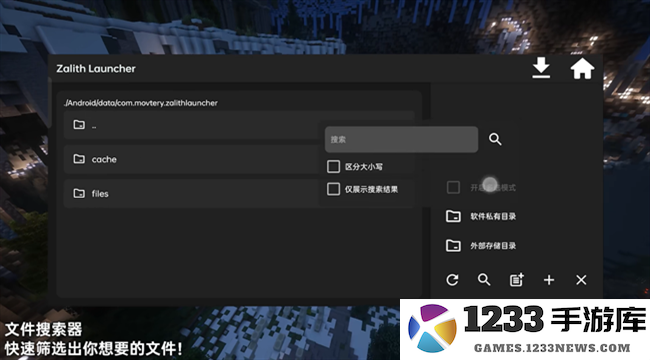Click the folder icon beside 软件私有目录
650x360 pixels.
point(453,216)
